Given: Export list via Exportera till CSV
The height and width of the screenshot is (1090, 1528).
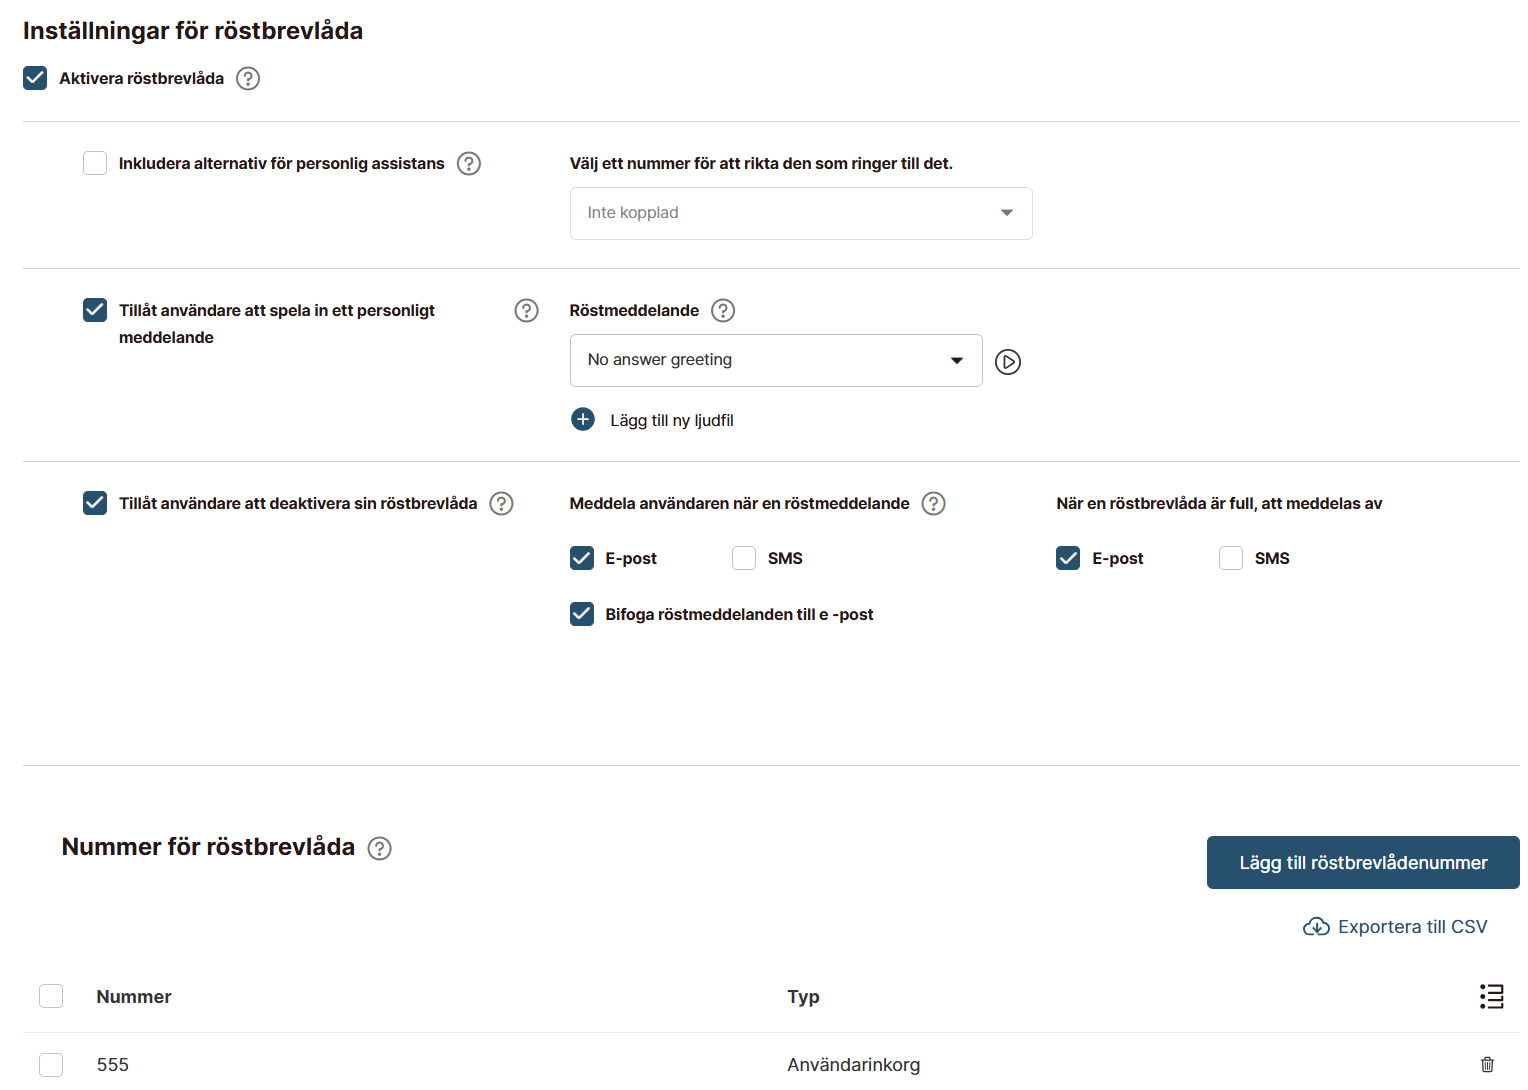Looking at the screenshot, I should tap(1395, 927).
